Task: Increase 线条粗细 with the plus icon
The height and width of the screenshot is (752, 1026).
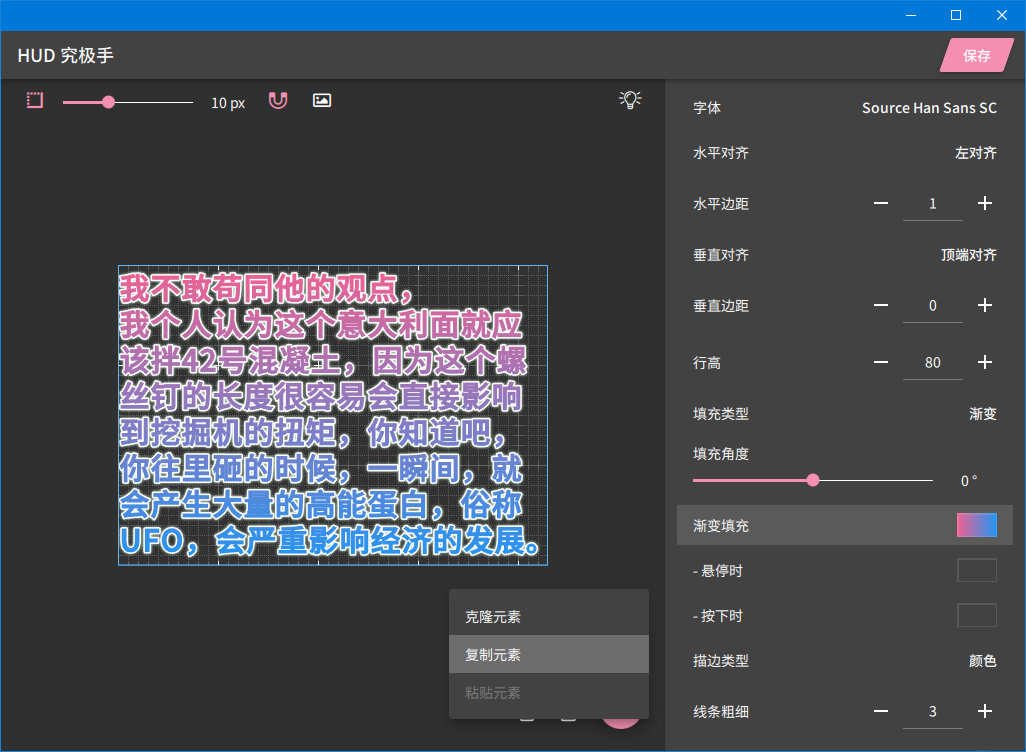Action: 985,711
